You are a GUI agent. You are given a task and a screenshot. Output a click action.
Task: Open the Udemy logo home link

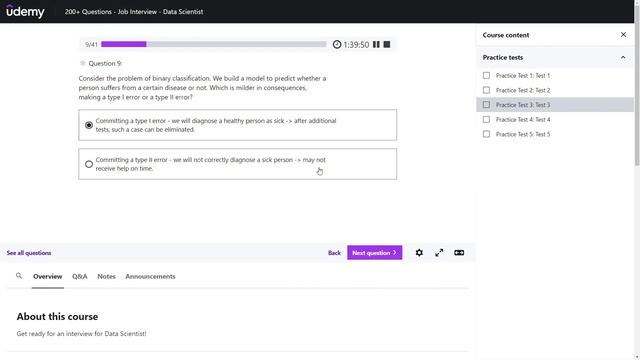[x=25, y=11]
